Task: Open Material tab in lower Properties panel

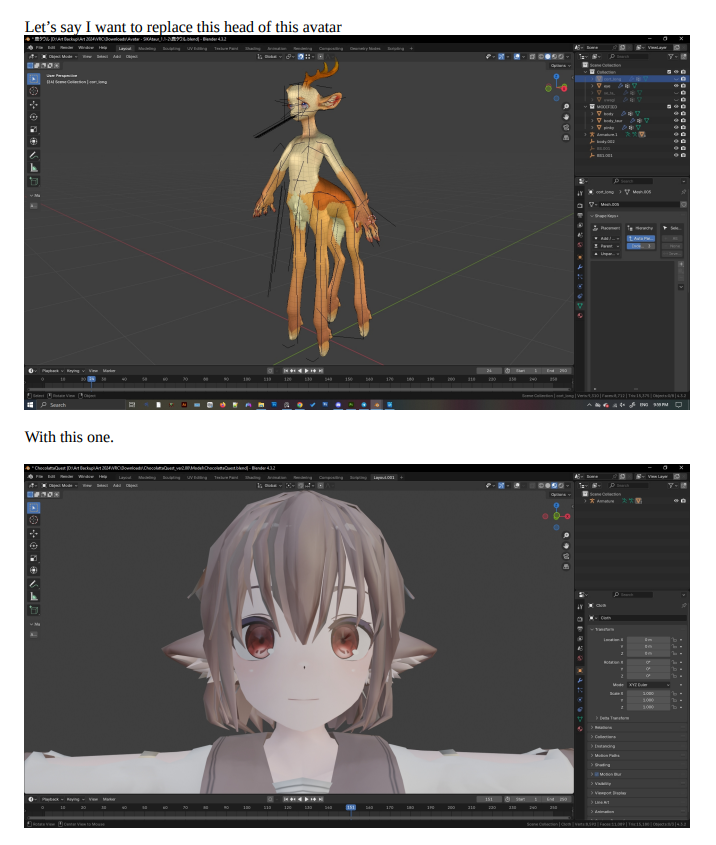Action: tap(580, 729)
